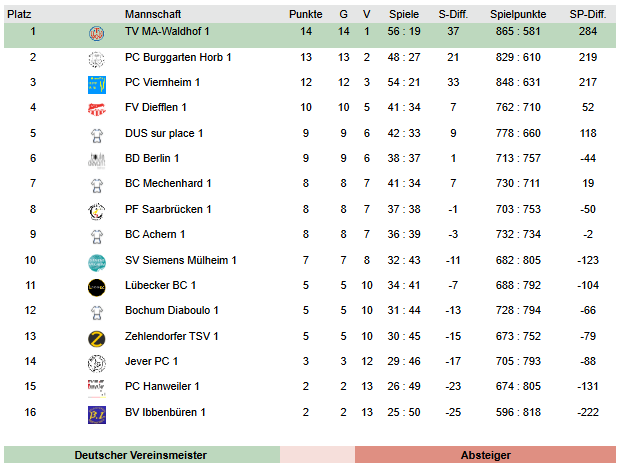The image size is (627, 474).
Task: Click the PC Hanweiler 1 club logo
Action: coord(96,387)
